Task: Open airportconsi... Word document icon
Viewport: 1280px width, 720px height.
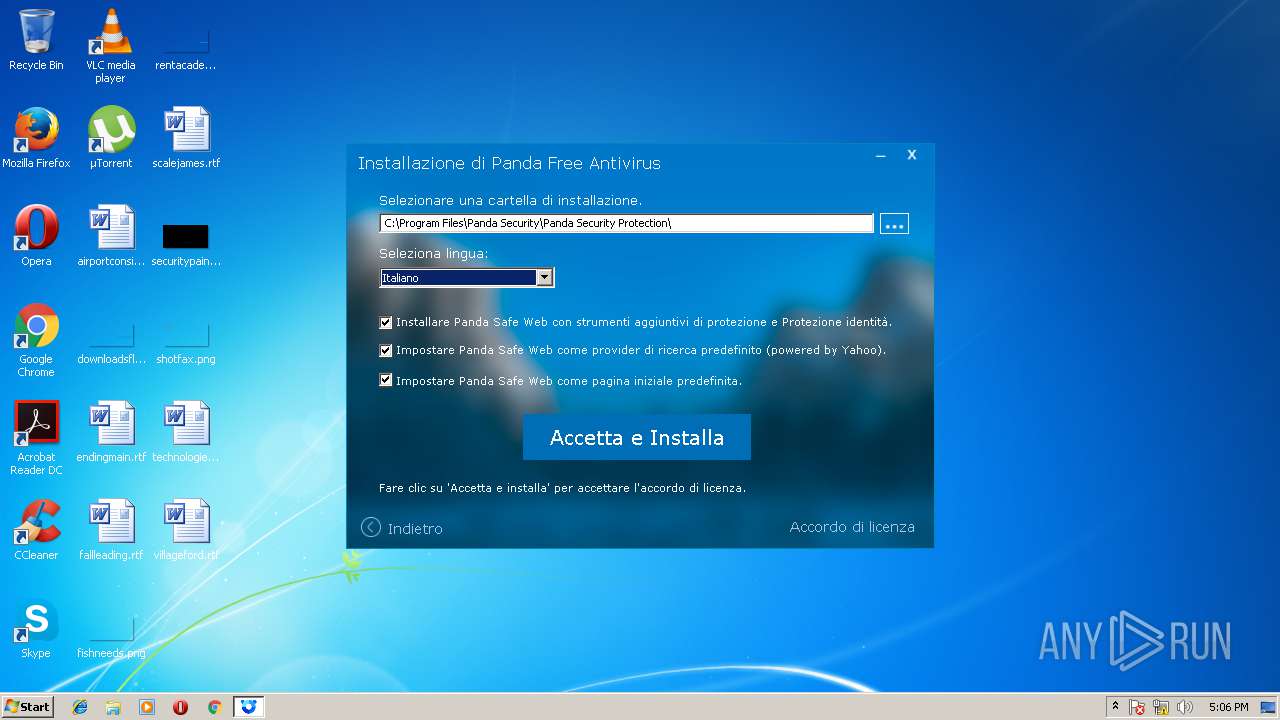Action: pyautogui.click(x=111, y=236)
